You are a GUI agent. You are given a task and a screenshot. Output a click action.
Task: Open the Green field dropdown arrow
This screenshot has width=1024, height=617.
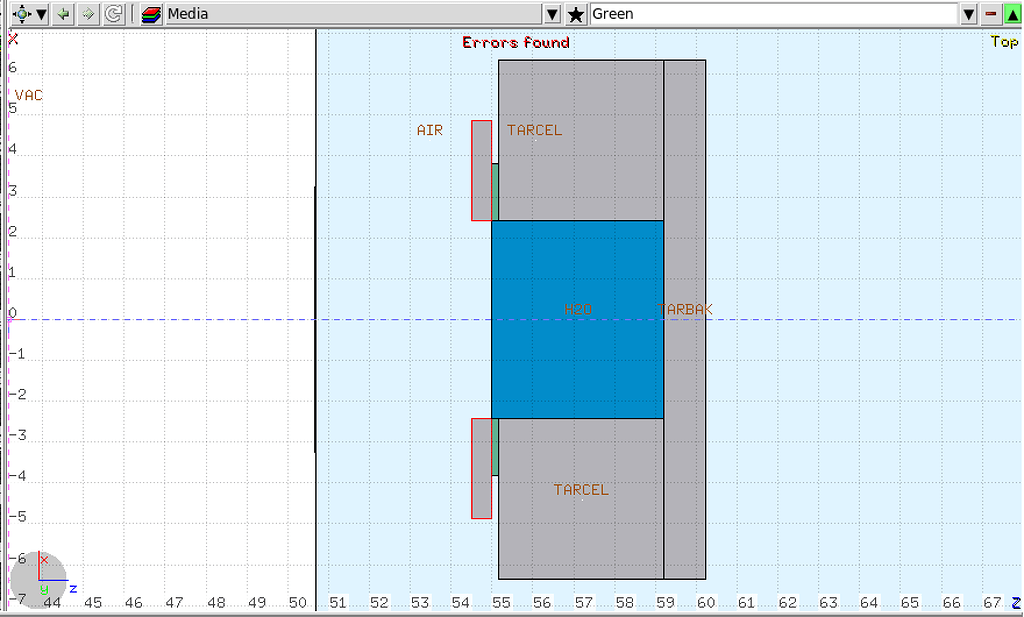click(x=968, y=14)
